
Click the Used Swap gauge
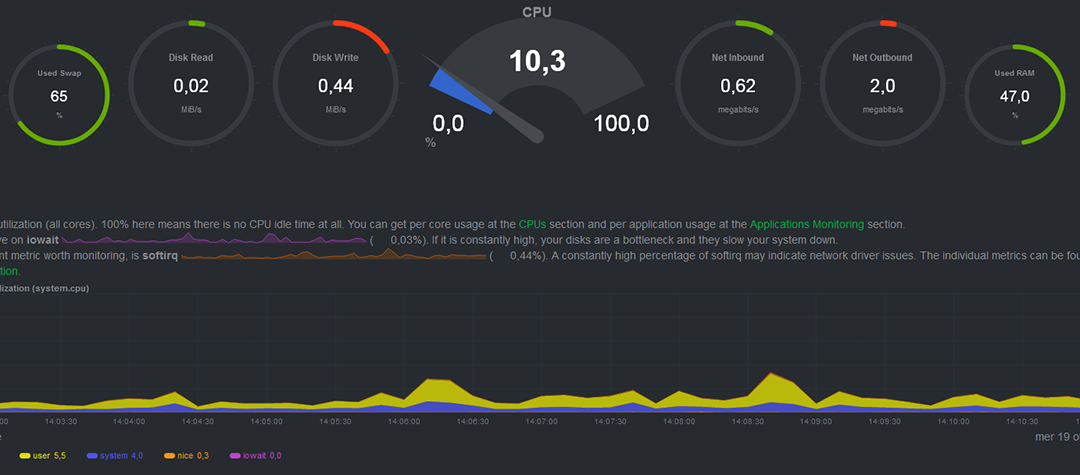(x=59, y=95)
